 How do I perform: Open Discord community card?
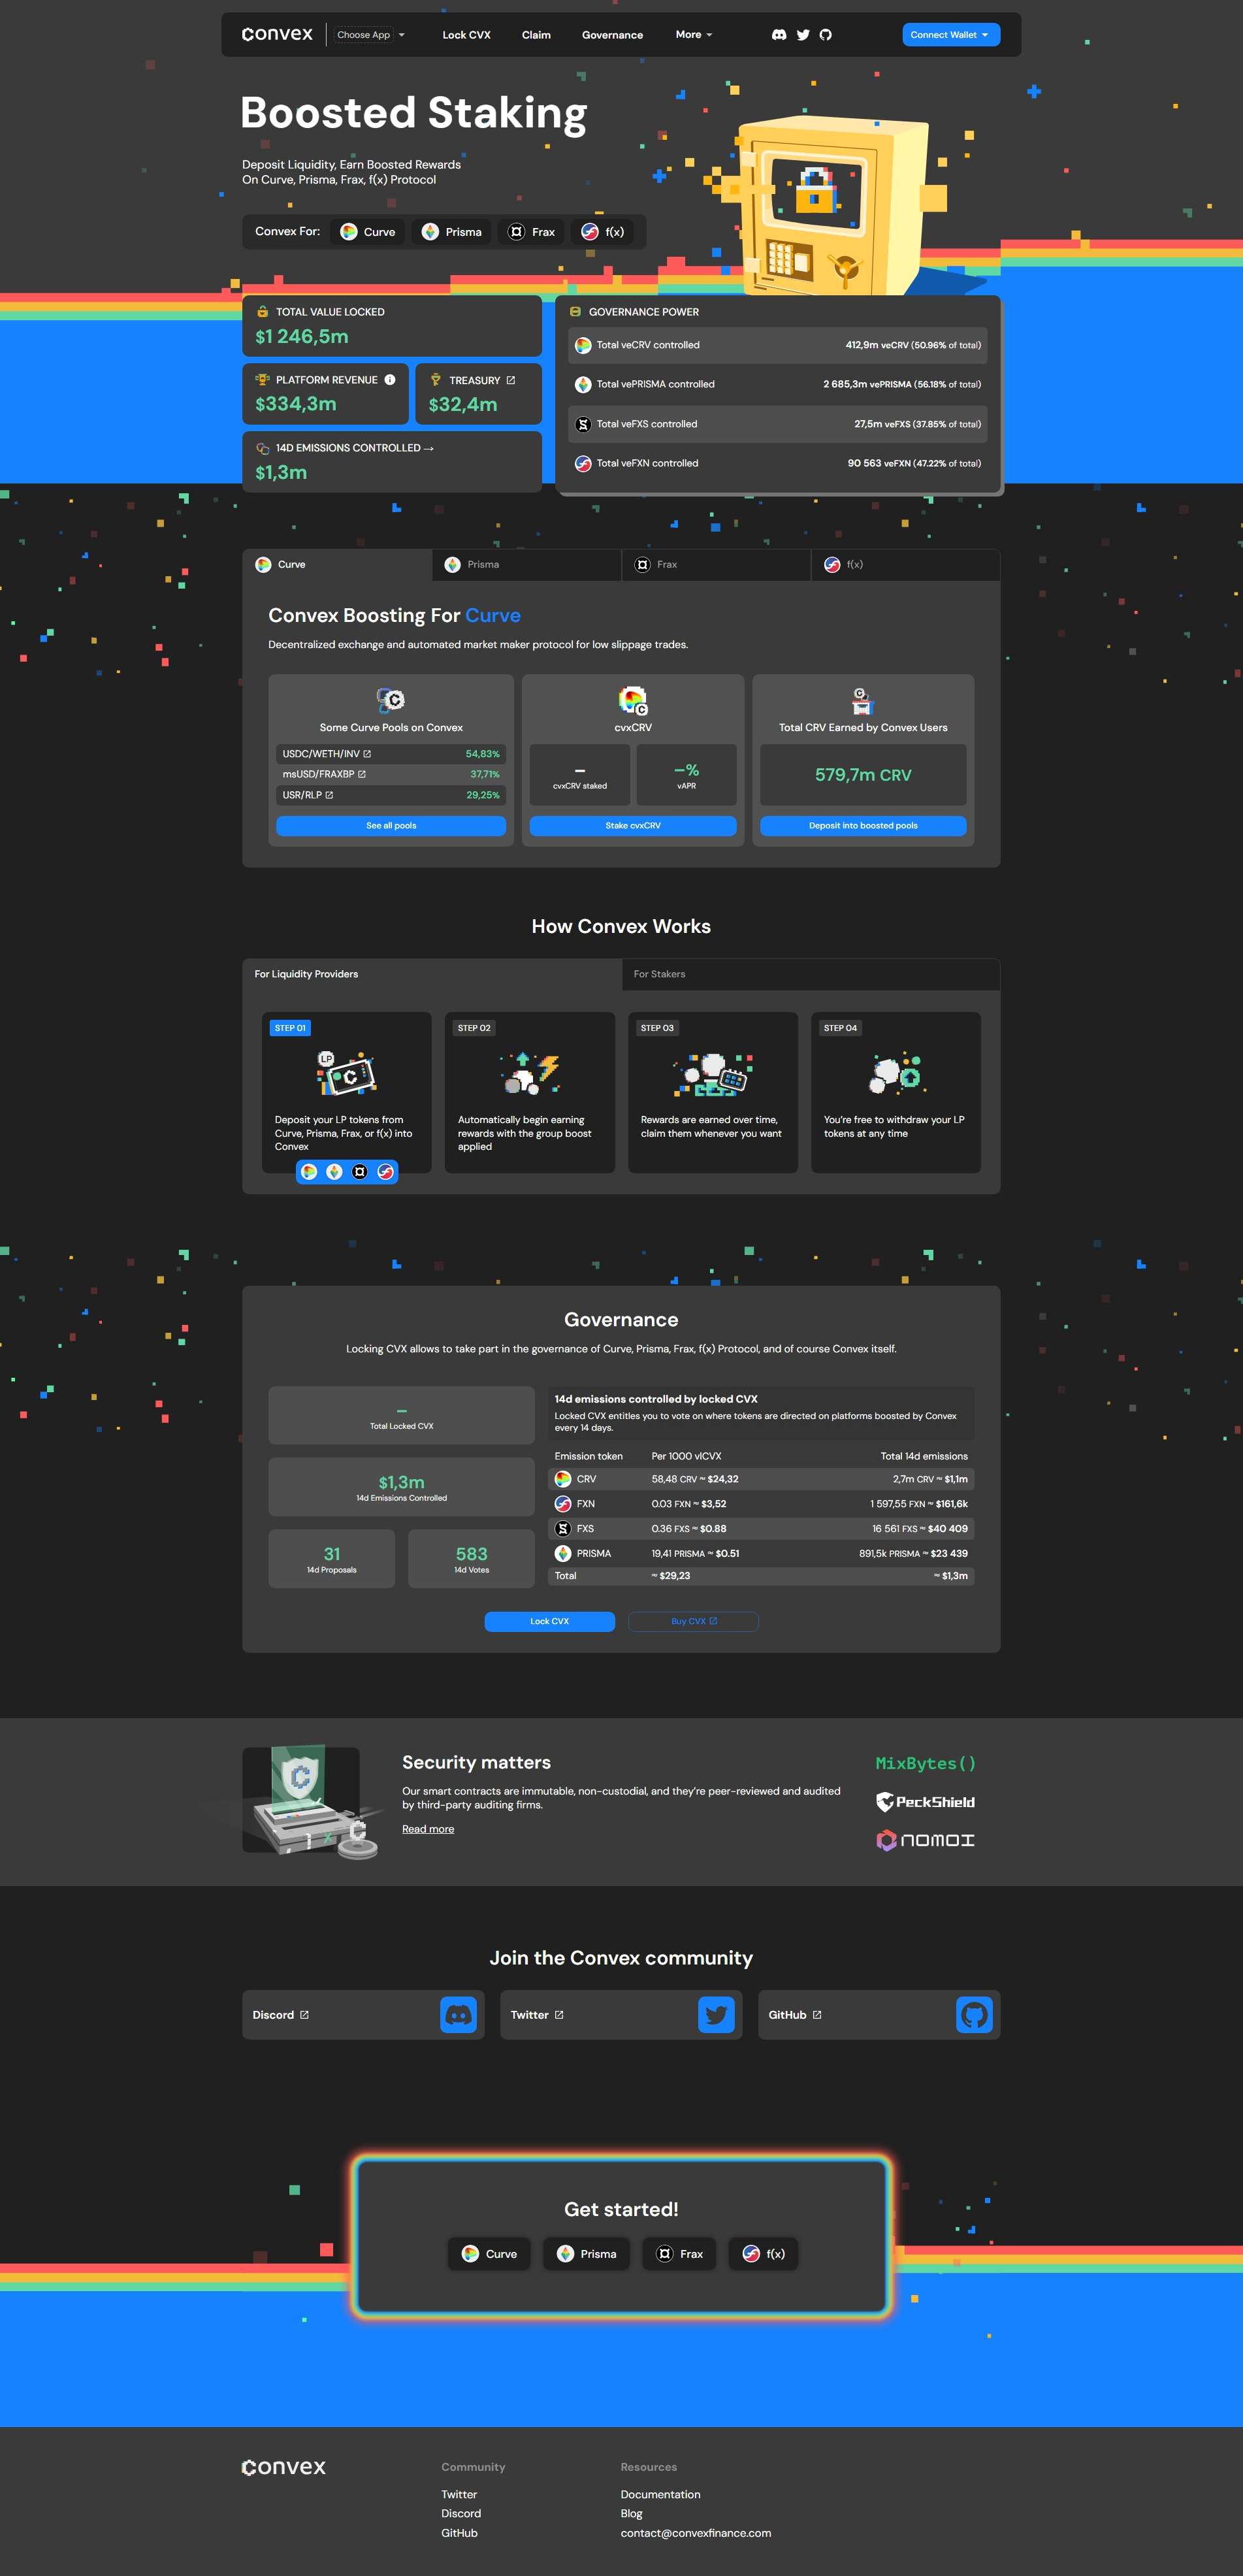(x=363, y=2015)
